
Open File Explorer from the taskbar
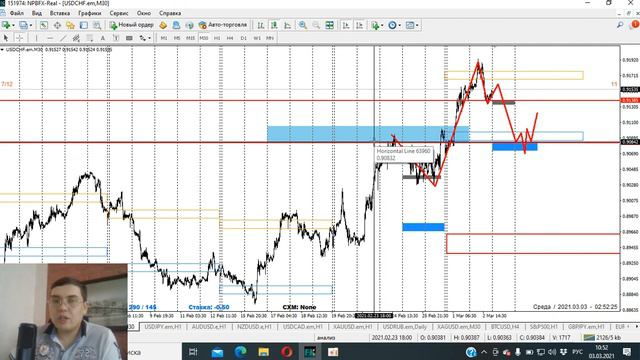[263, 351]
